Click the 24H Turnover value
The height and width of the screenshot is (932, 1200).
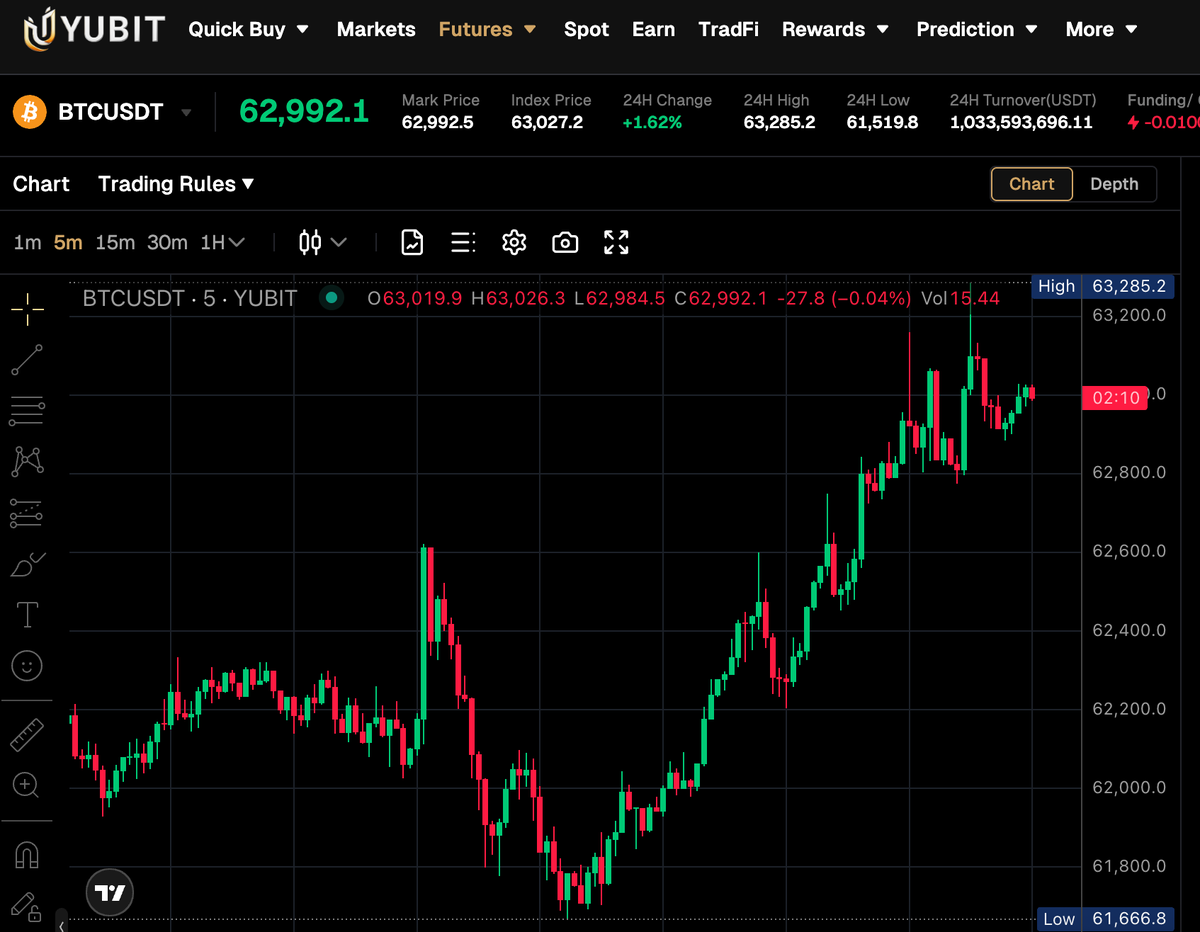(1021, 123)
